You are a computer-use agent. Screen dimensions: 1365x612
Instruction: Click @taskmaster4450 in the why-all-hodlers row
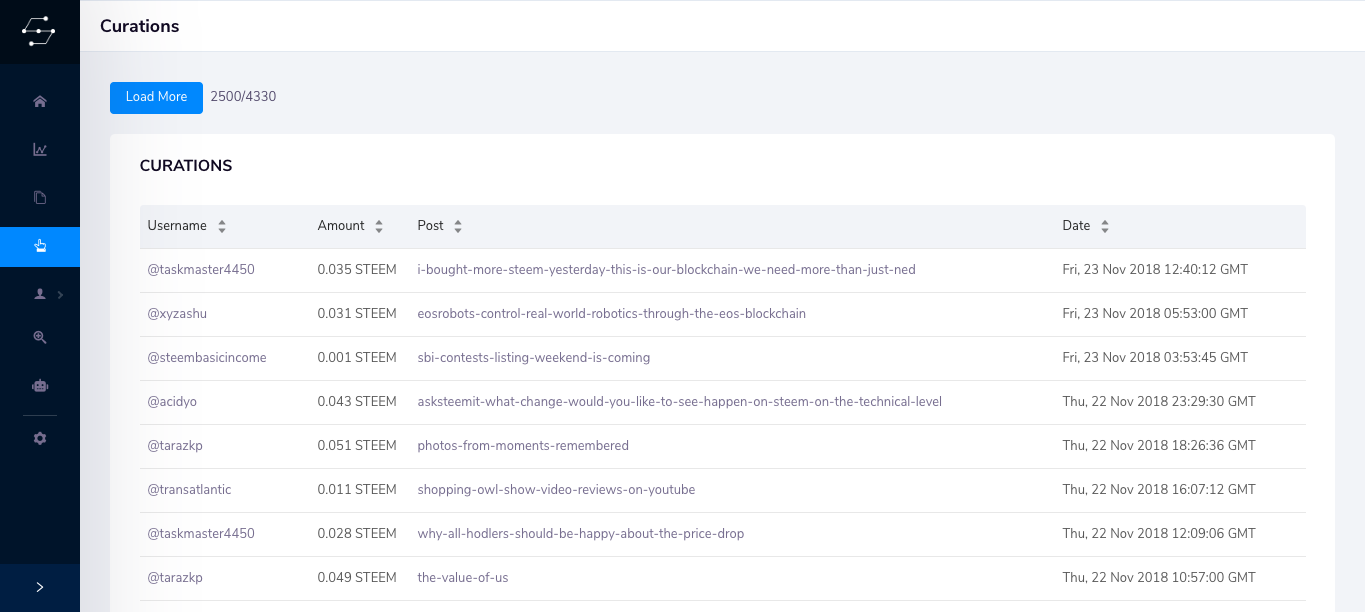point(201,534)
